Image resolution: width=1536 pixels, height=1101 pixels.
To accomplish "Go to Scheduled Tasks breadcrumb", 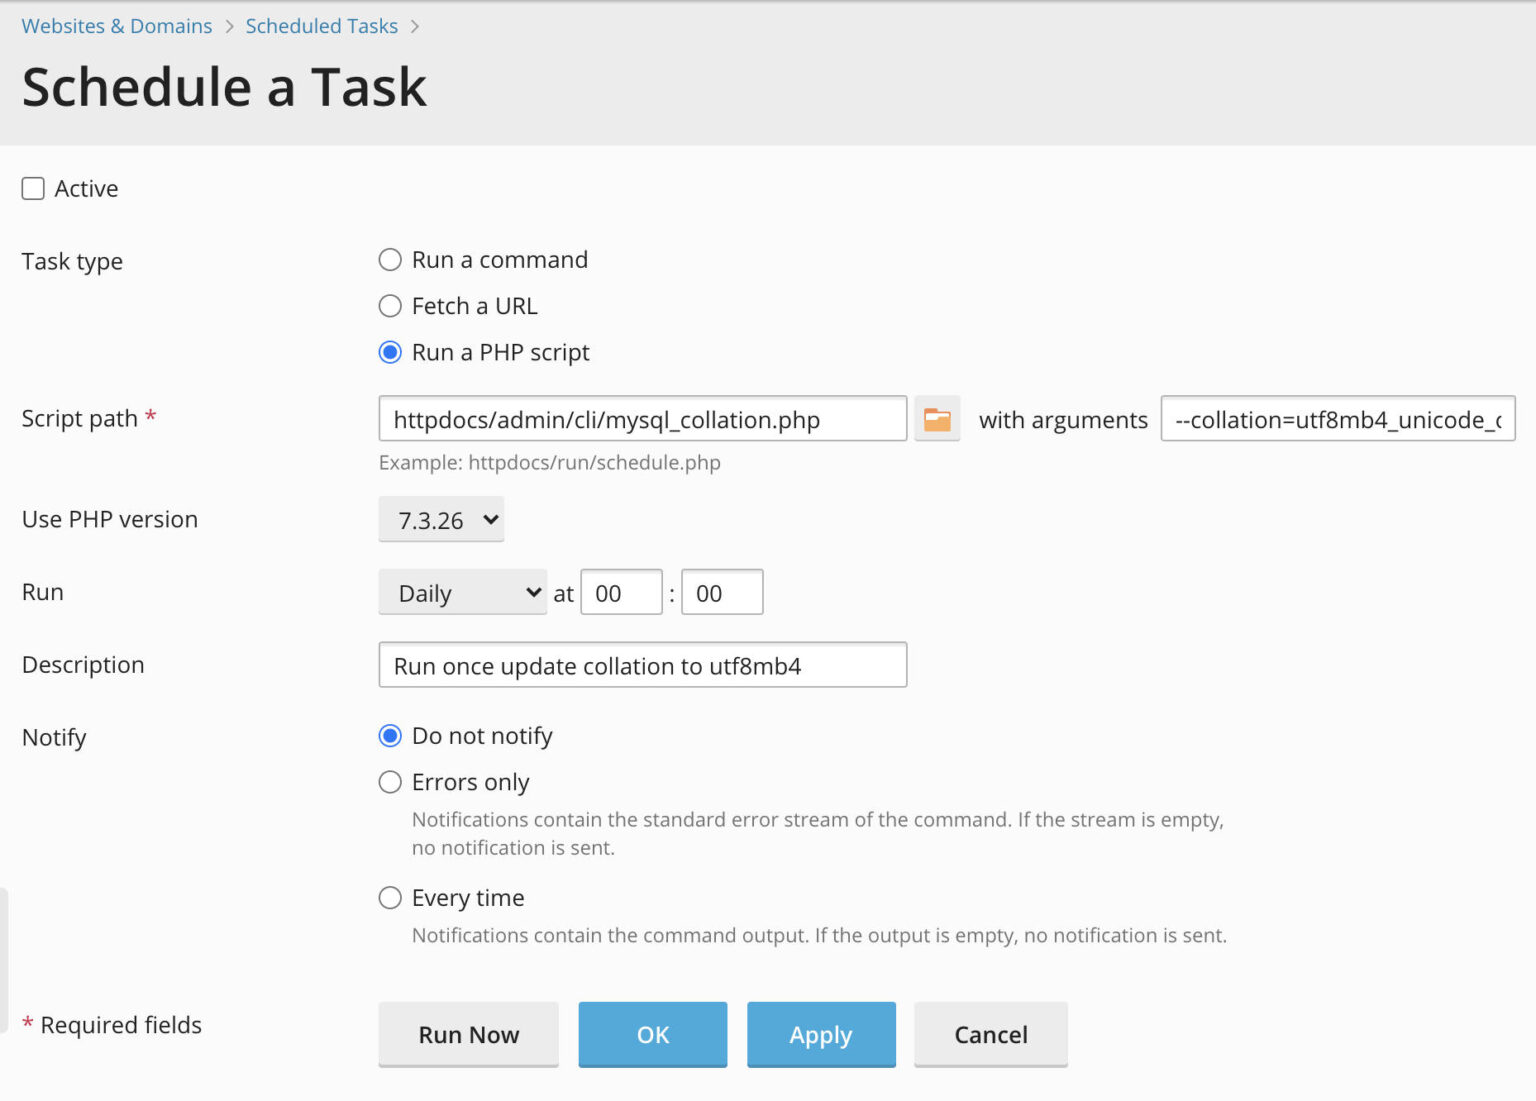I will 321,26.
